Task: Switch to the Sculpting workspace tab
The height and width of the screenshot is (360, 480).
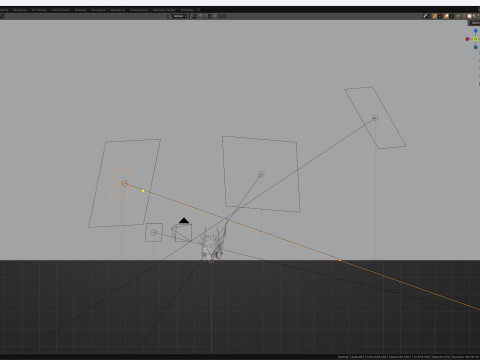Action: click(20, 10)
